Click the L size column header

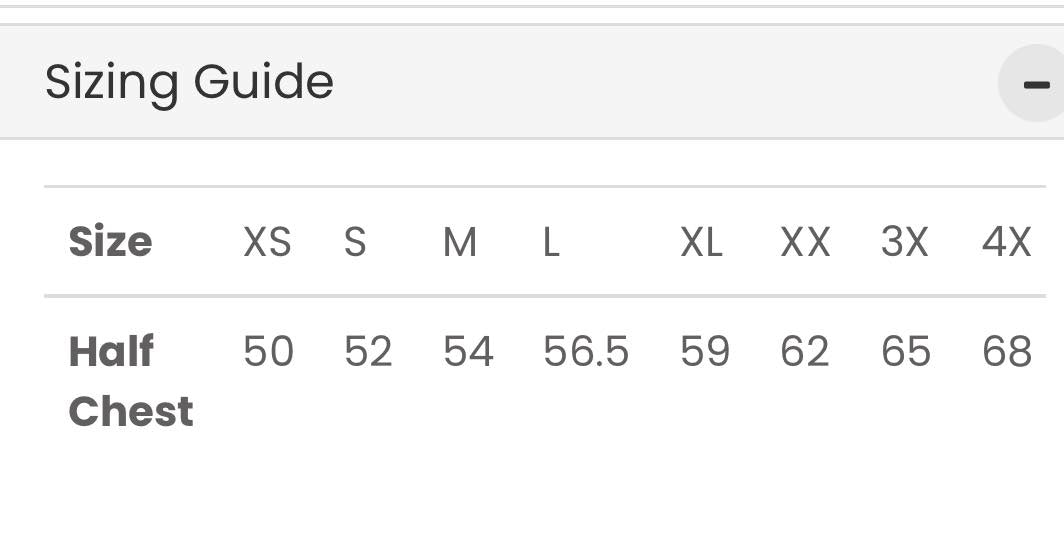click(551, 242)
